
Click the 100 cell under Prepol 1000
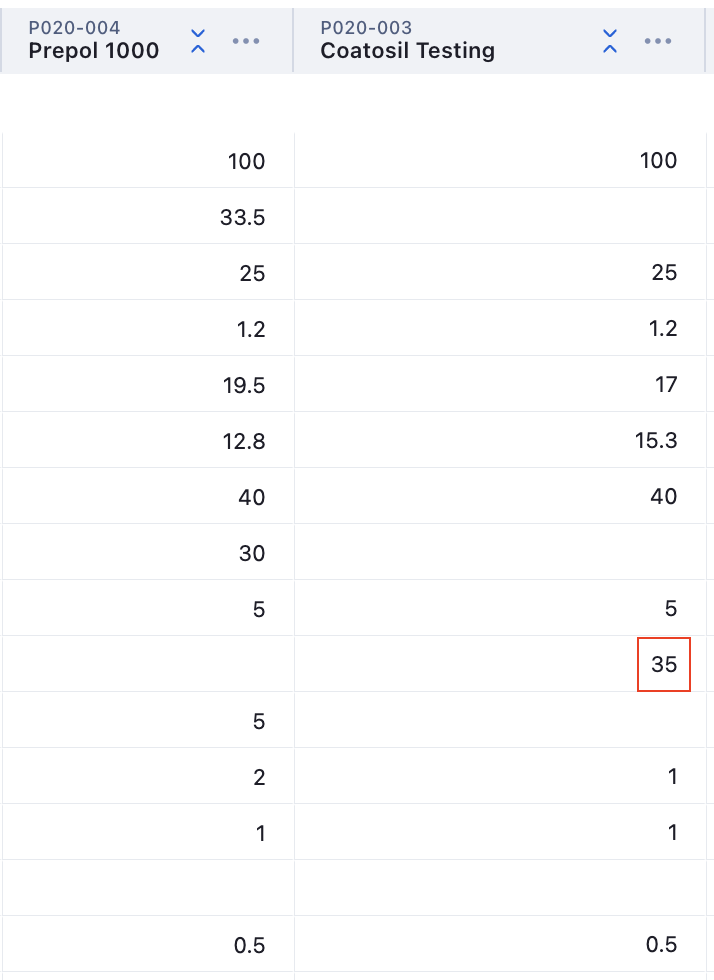[x=246, y=161]
